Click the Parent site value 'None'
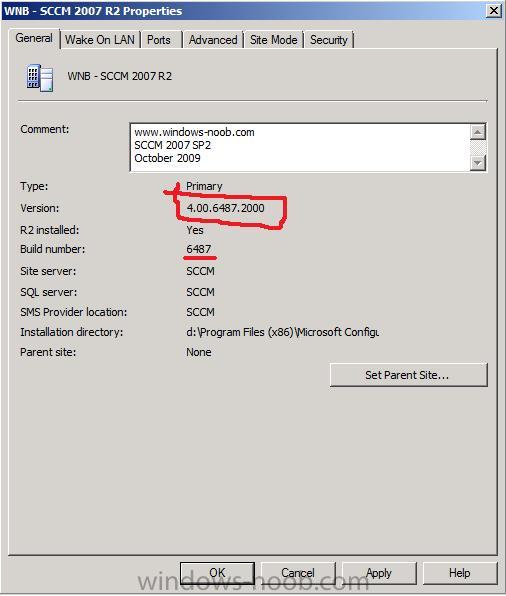Screen dimensions: 506x596 pos(199,352)
